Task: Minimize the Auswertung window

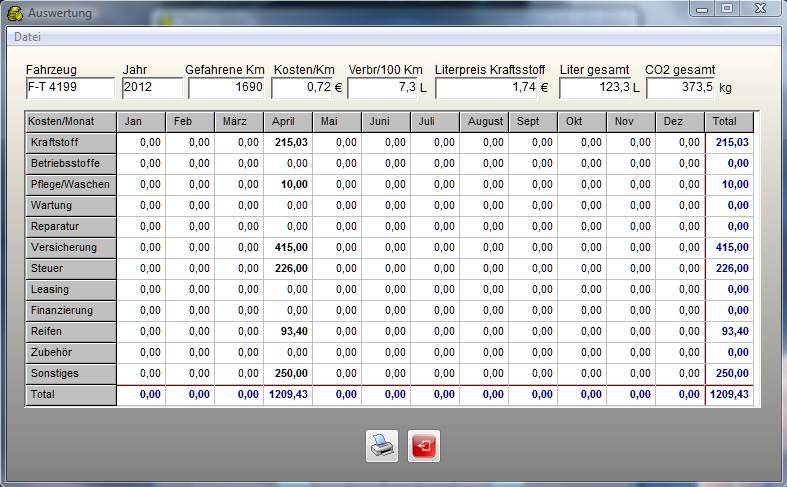Action: tap(702, 9)
